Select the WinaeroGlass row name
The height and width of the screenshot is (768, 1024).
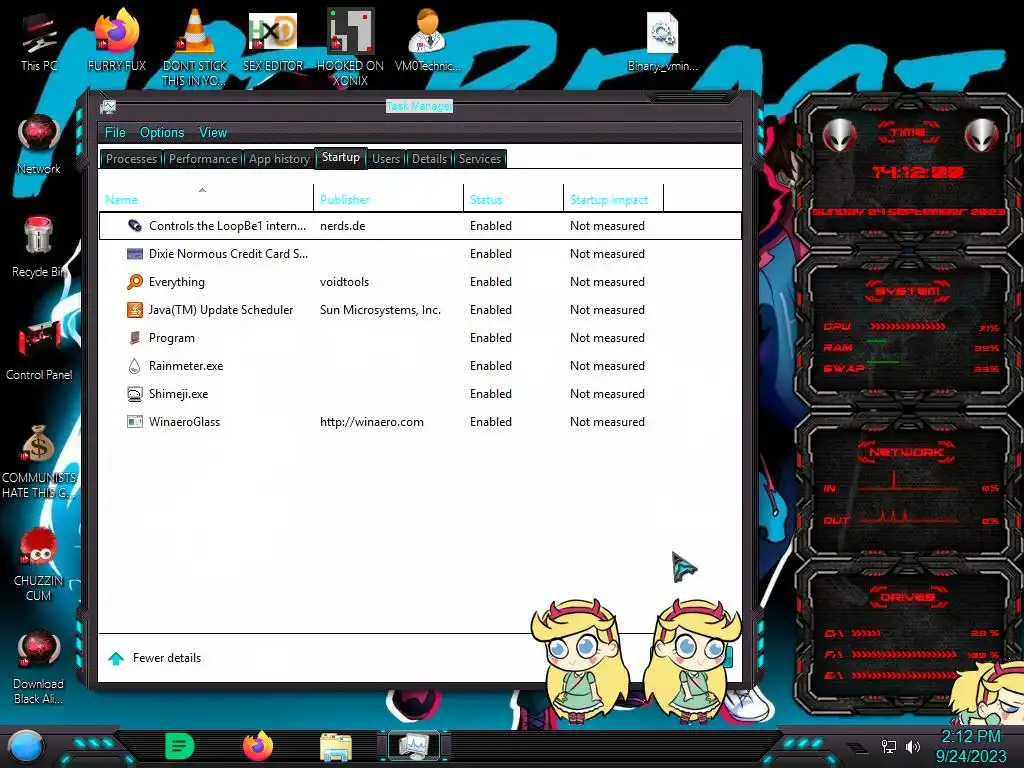click(x=184, y=422)
